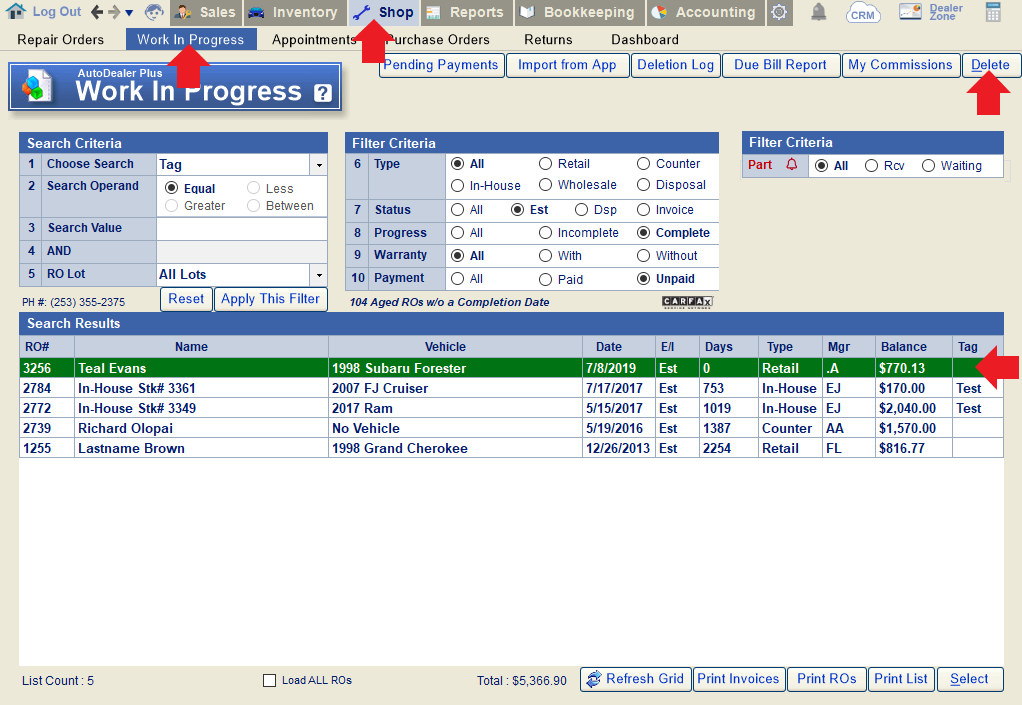Select the Equal search operand
The height and width of the screenshot is (705, 1022).
point(171,188)
